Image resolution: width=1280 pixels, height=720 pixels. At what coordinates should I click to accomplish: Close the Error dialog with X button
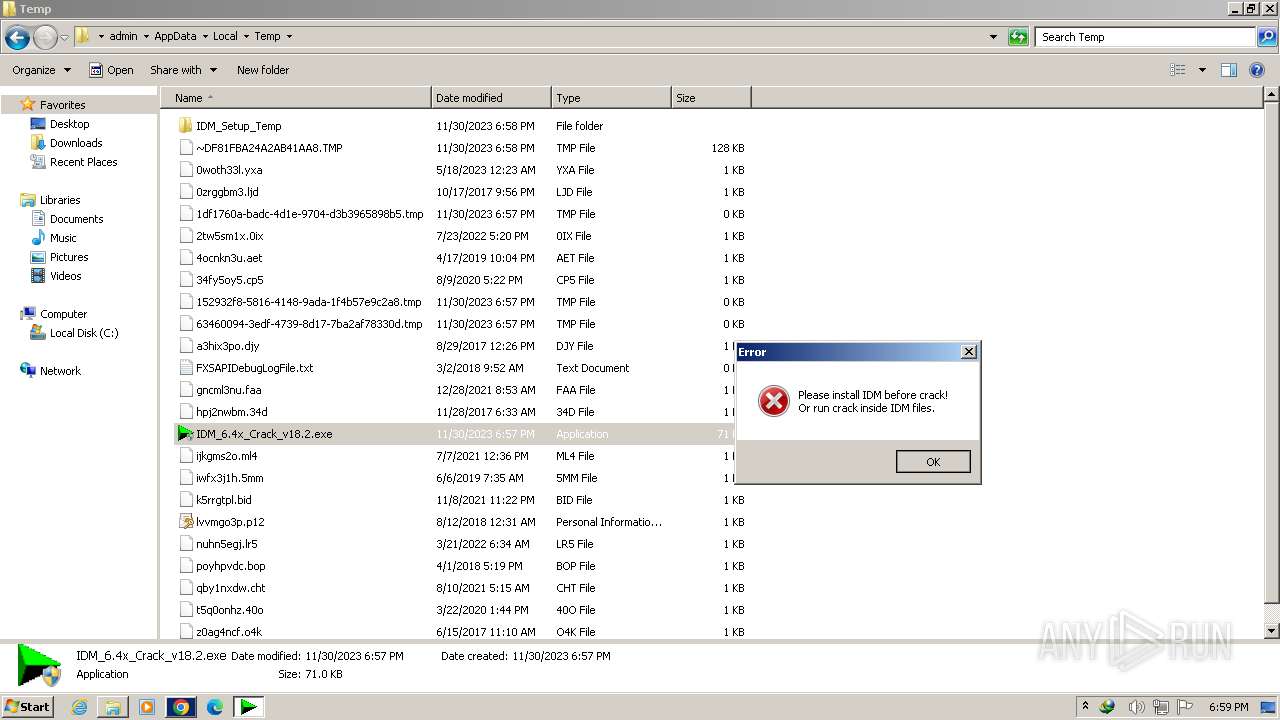click(968, 352)
